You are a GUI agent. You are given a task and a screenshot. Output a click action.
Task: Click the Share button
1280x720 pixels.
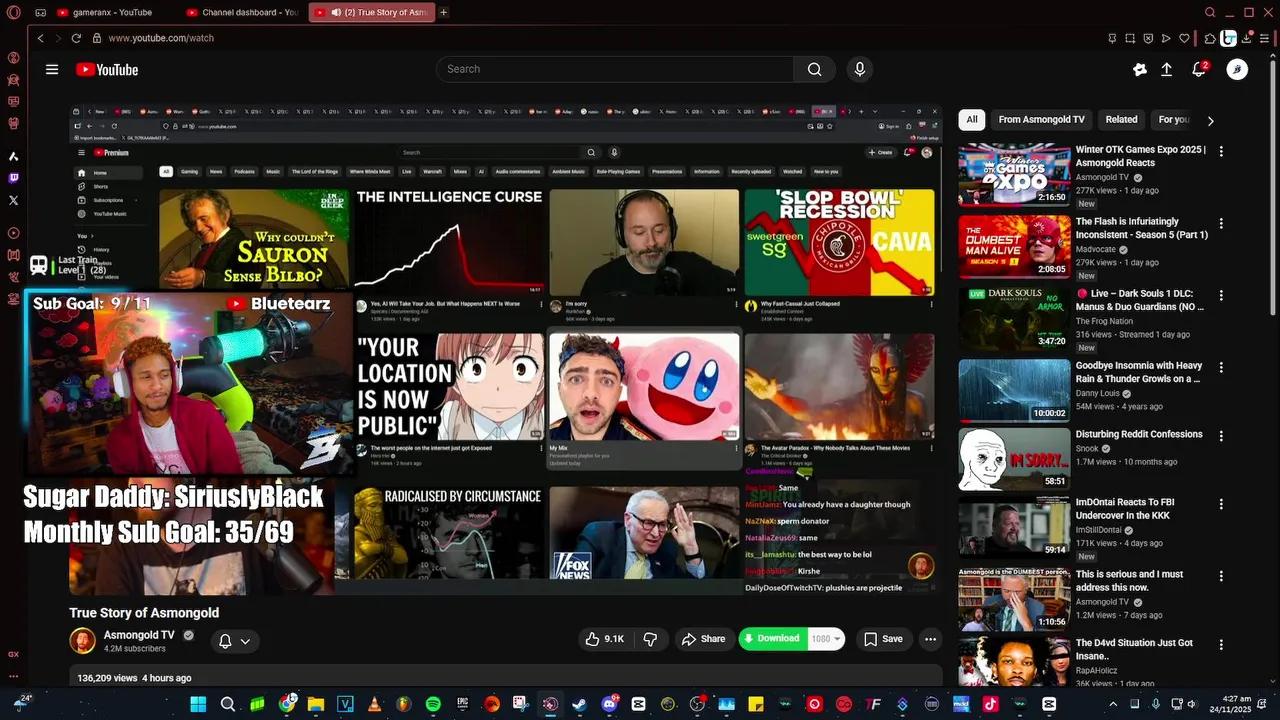click(x=703, y=639)
